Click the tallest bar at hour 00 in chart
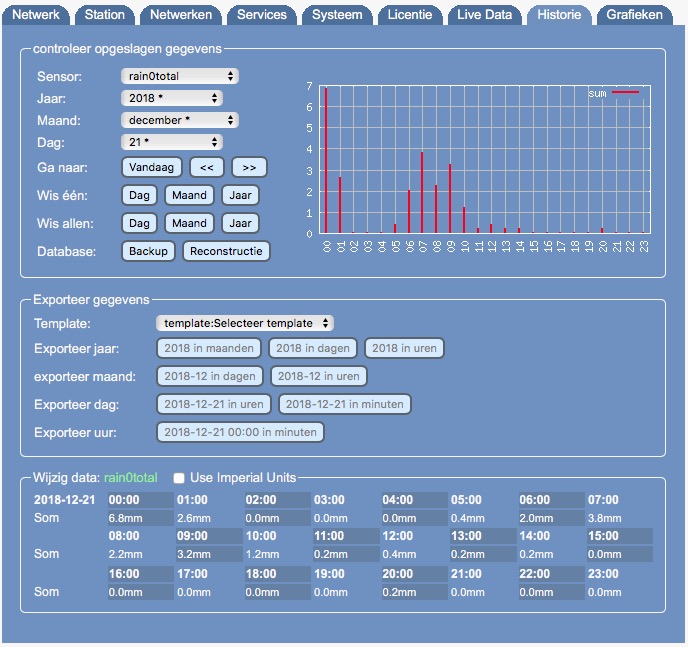 click(x=326, y=161)
